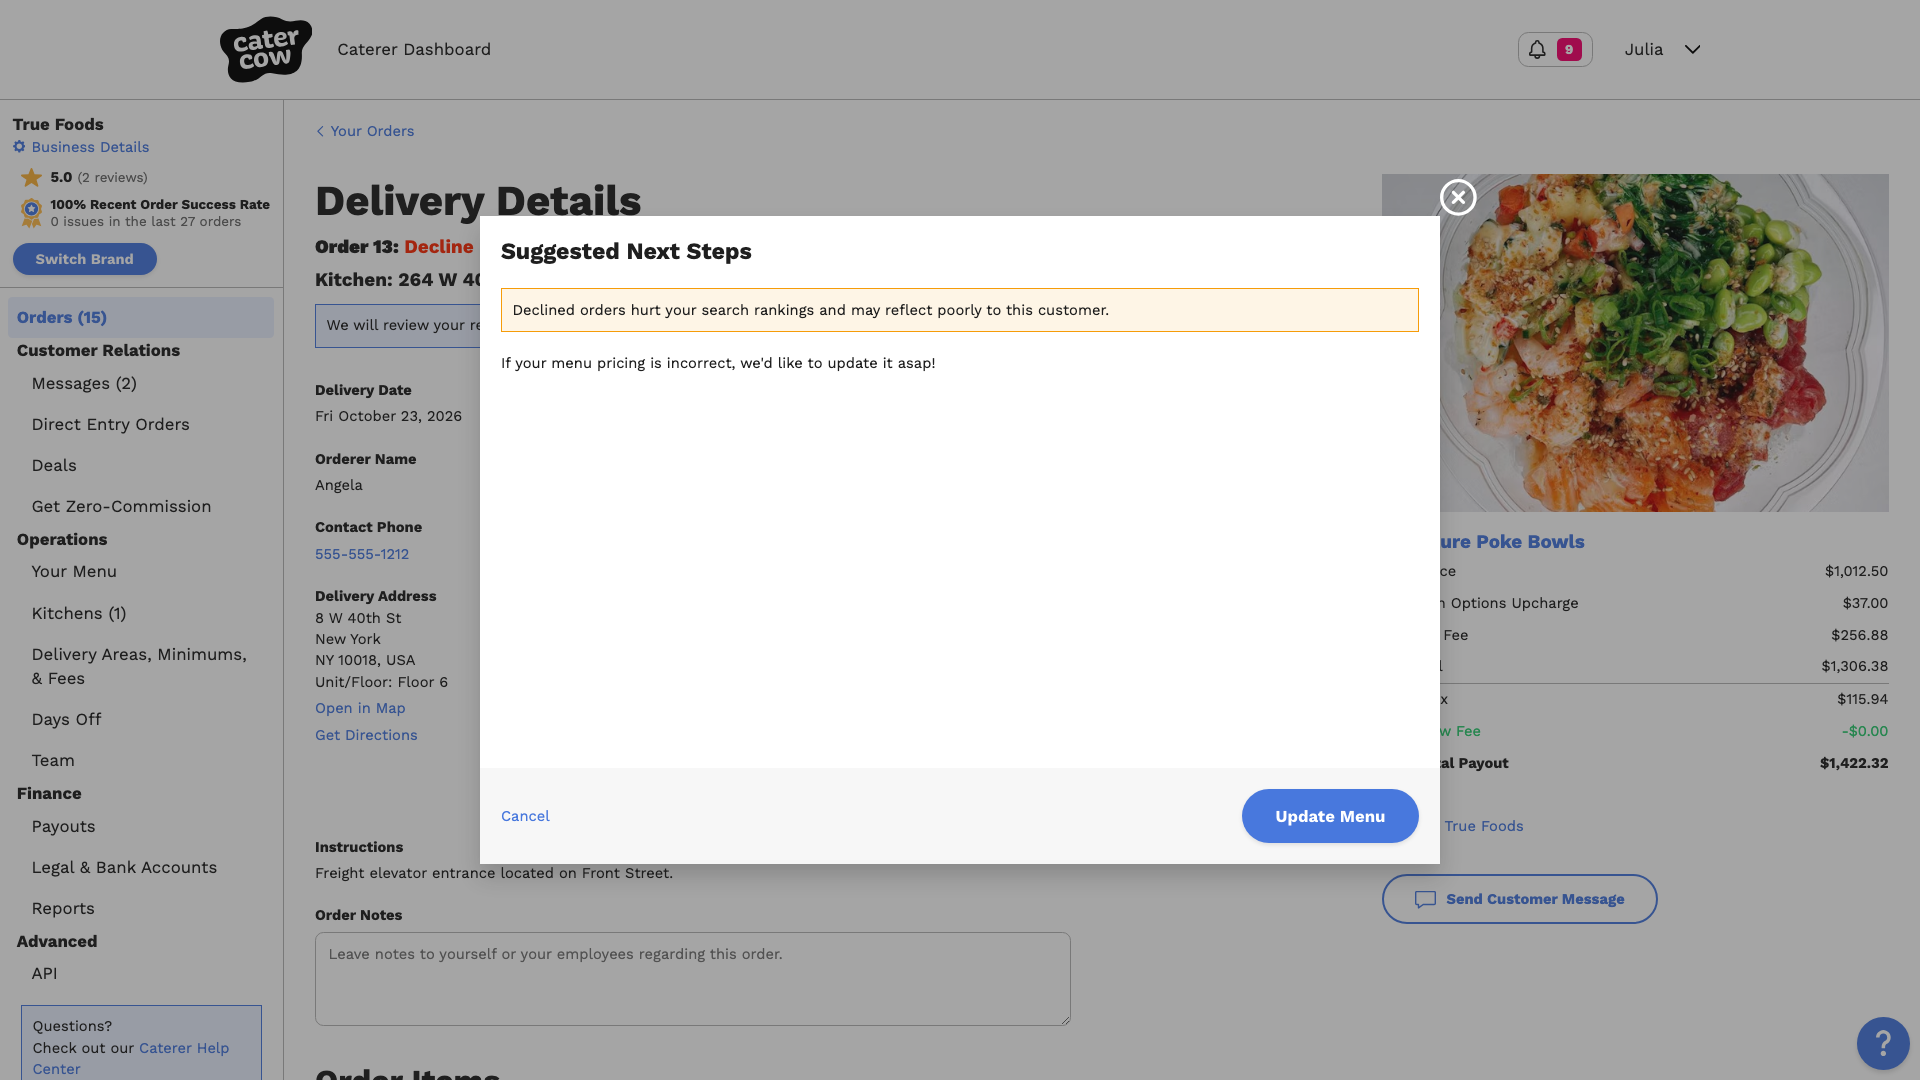This screenshot has width=1920, height=1080.
Task: Click the Send Customer Message chat icon
Action: click(x=1425, y=899)
